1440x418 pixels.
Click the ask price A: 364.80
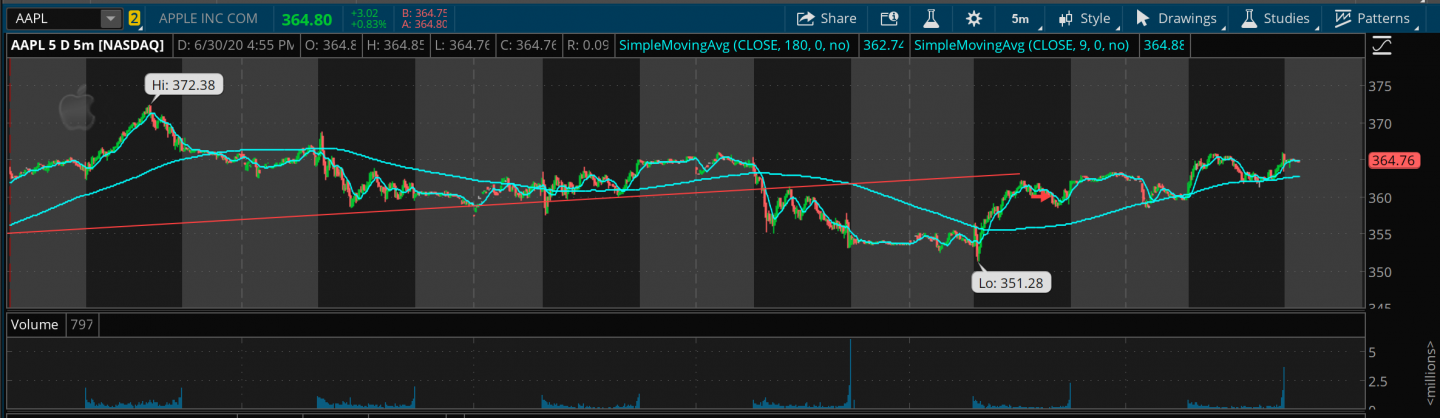click(424, 24)
